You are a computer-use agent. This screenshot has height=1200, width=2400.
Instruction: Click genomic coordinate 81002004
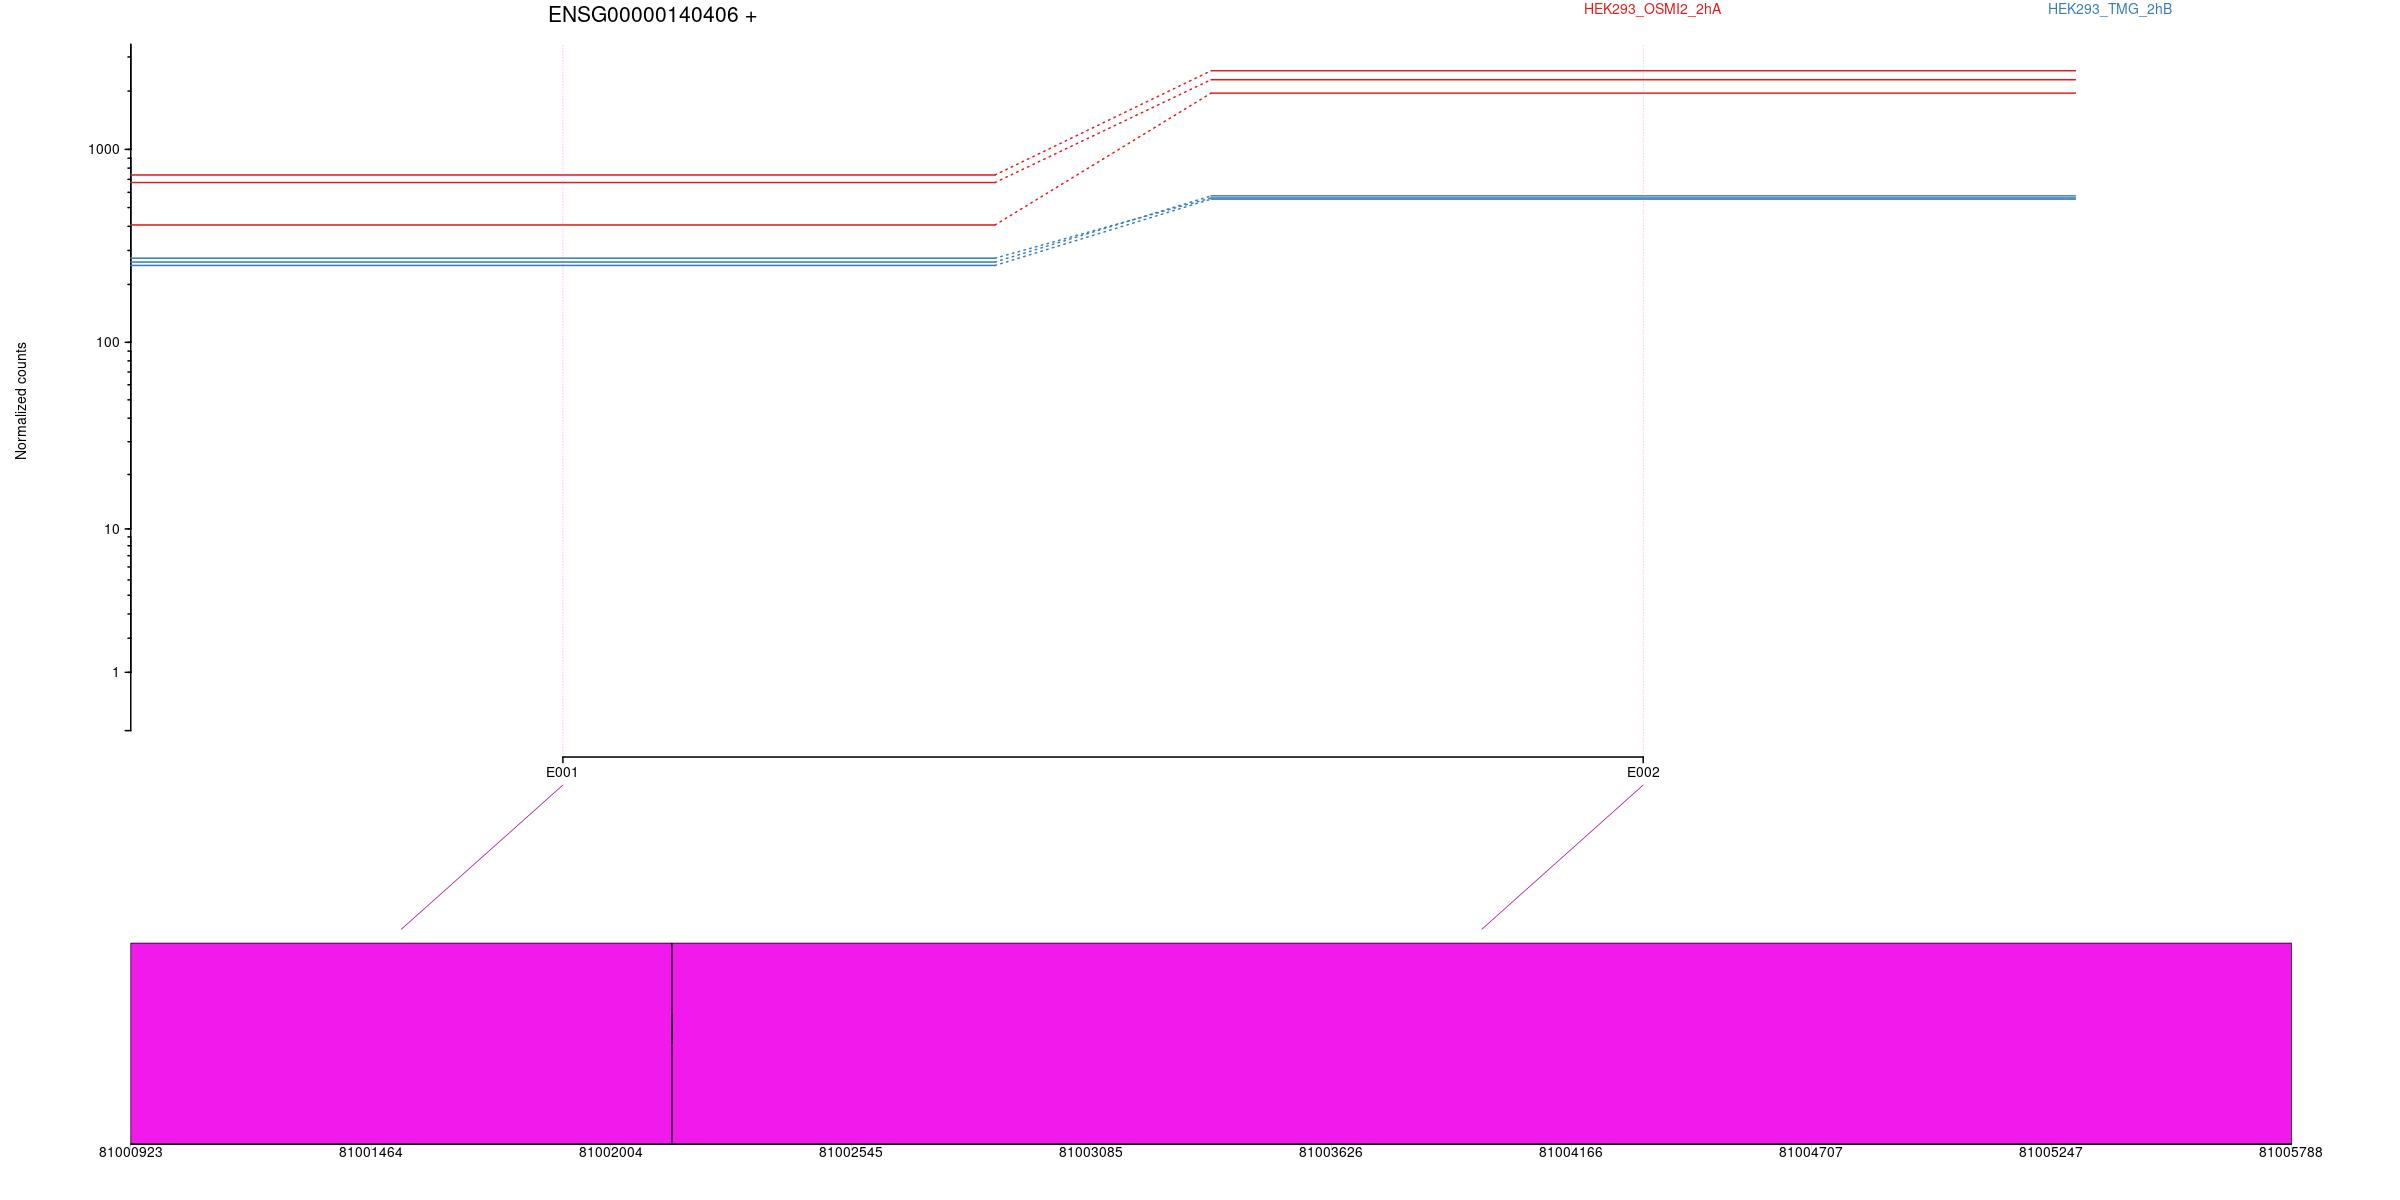pyautogui.click(x=611, y=1153)
